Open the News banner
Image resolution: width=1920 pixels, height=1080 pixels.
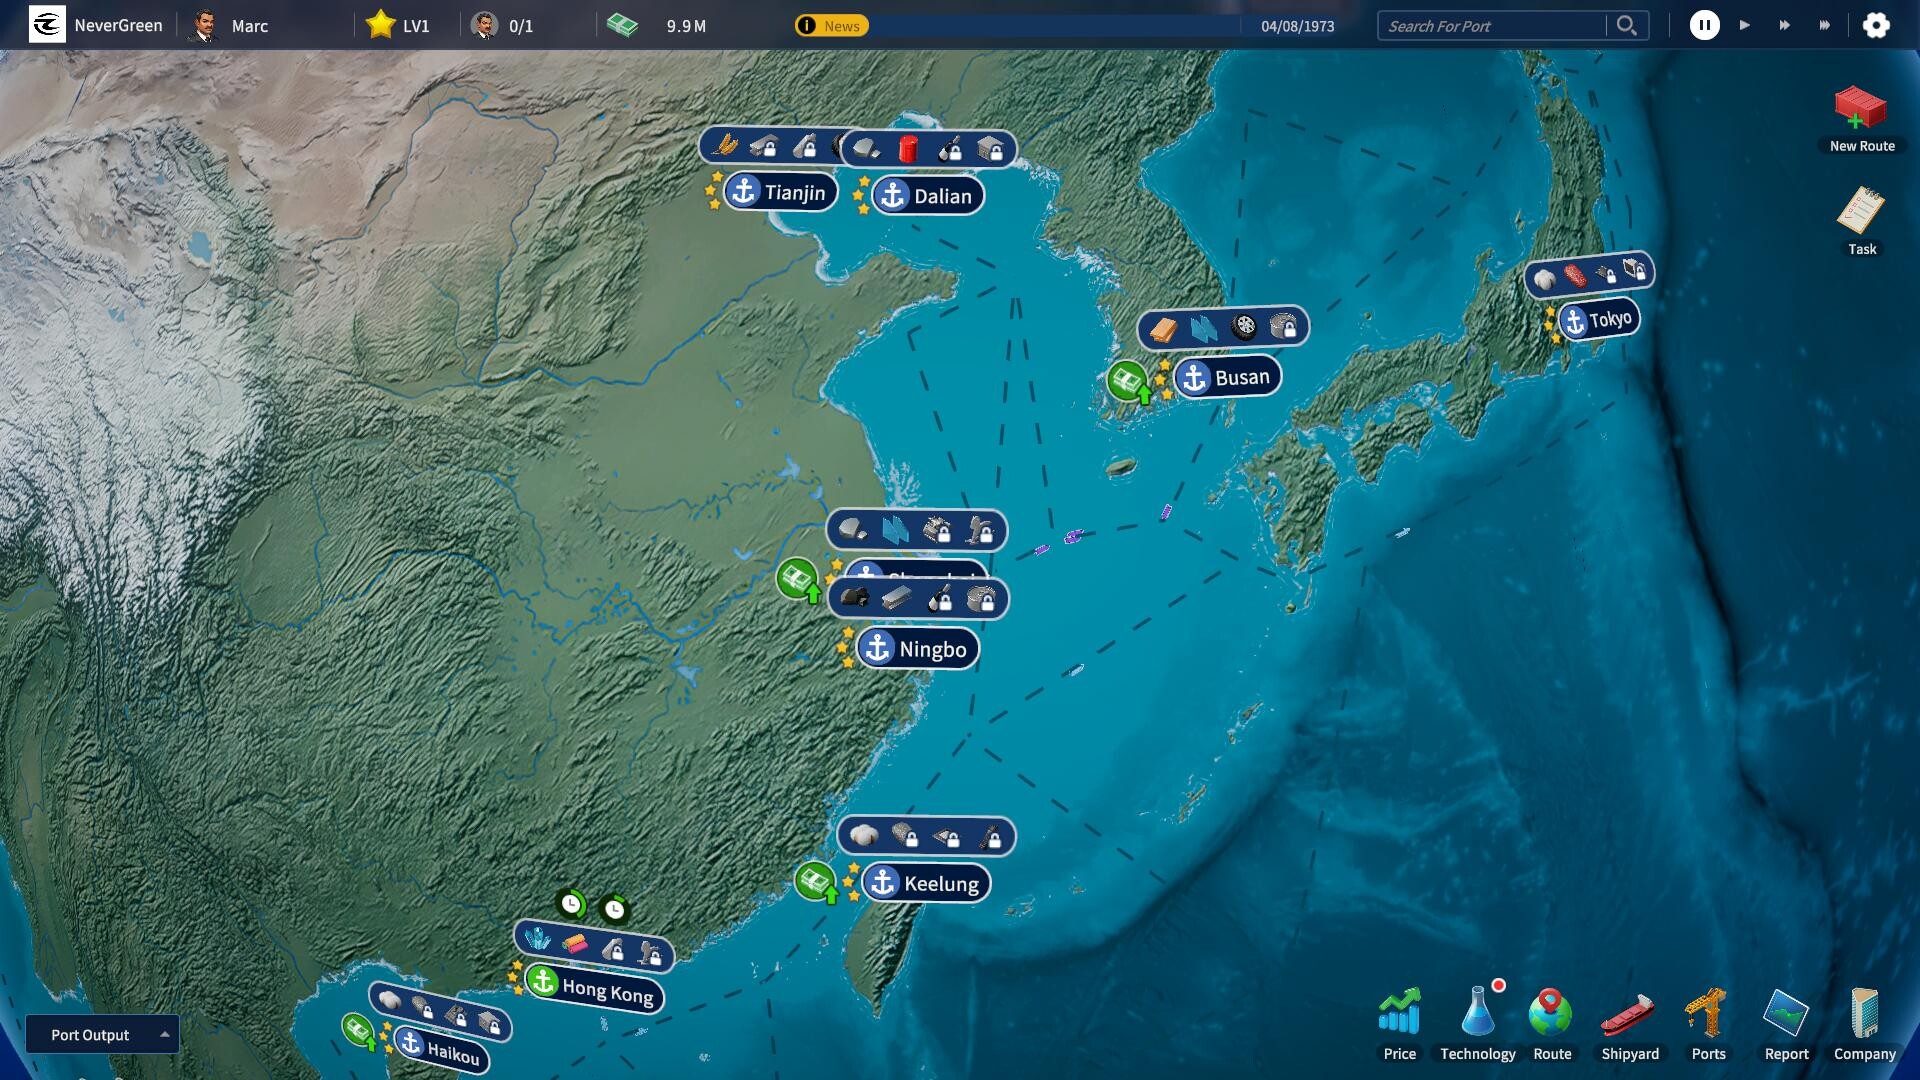[830, 26]
